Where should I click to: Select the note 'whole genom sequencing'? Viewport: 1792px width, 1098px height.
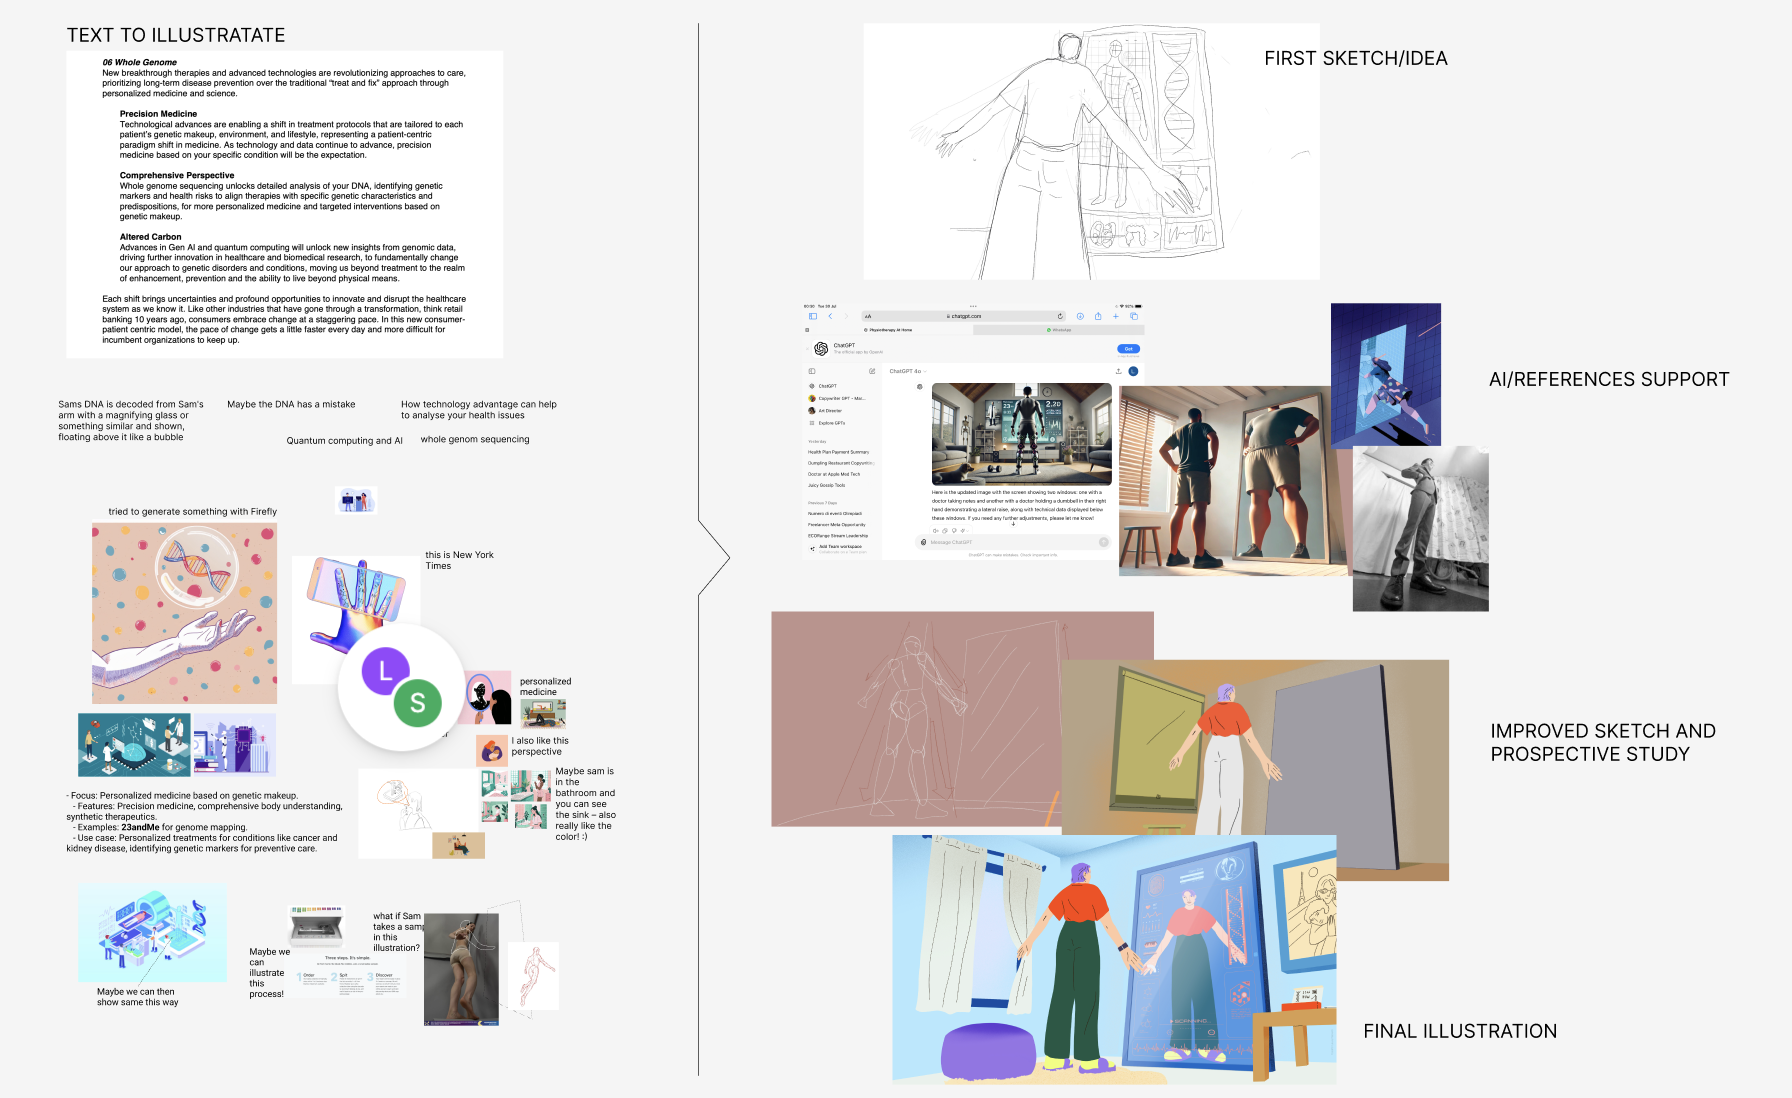475,439
